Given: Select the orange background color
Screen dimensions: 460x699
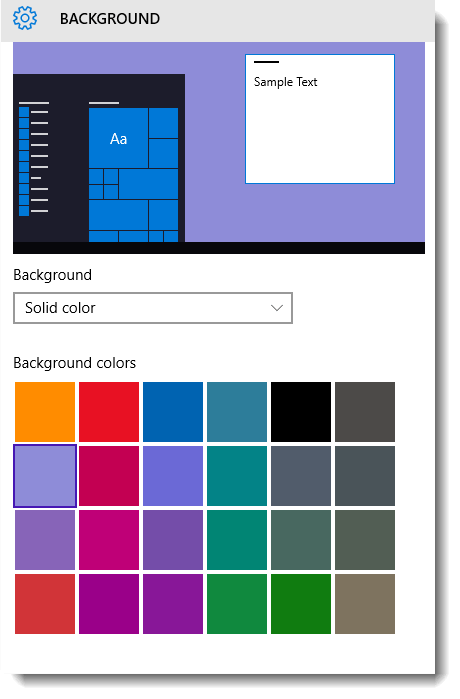Looking at the screenshot, I should click(45, 412).
